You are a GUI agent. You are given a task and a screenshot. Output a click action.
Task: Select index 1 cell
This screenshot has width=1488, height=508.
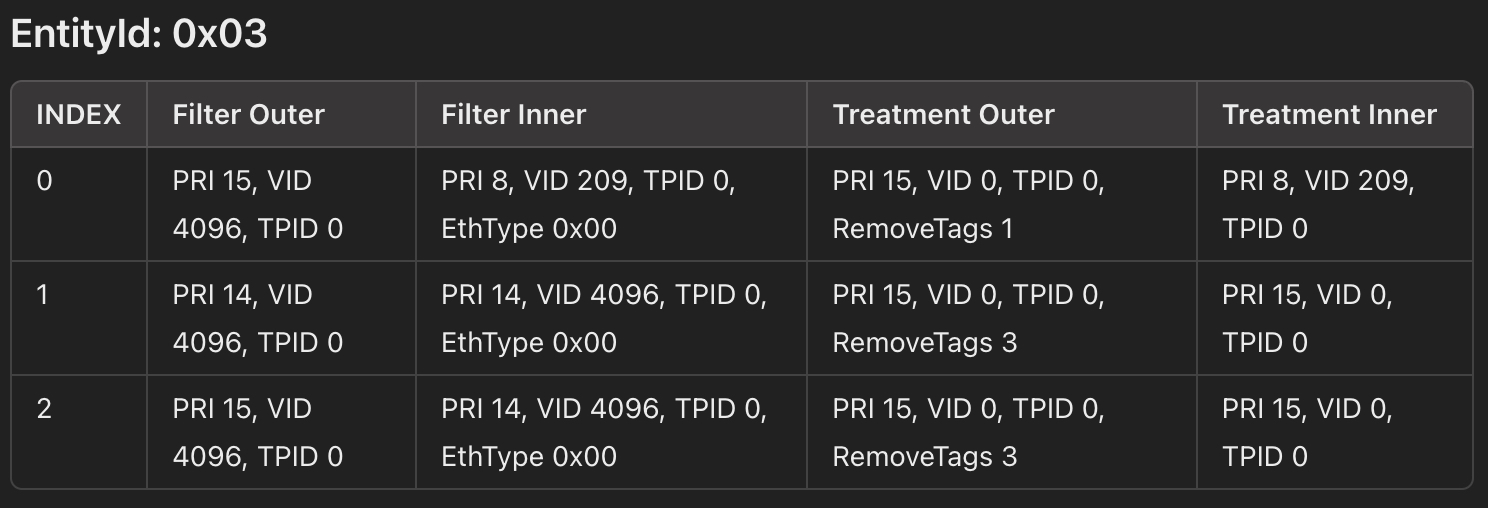(x=79, y=318)
